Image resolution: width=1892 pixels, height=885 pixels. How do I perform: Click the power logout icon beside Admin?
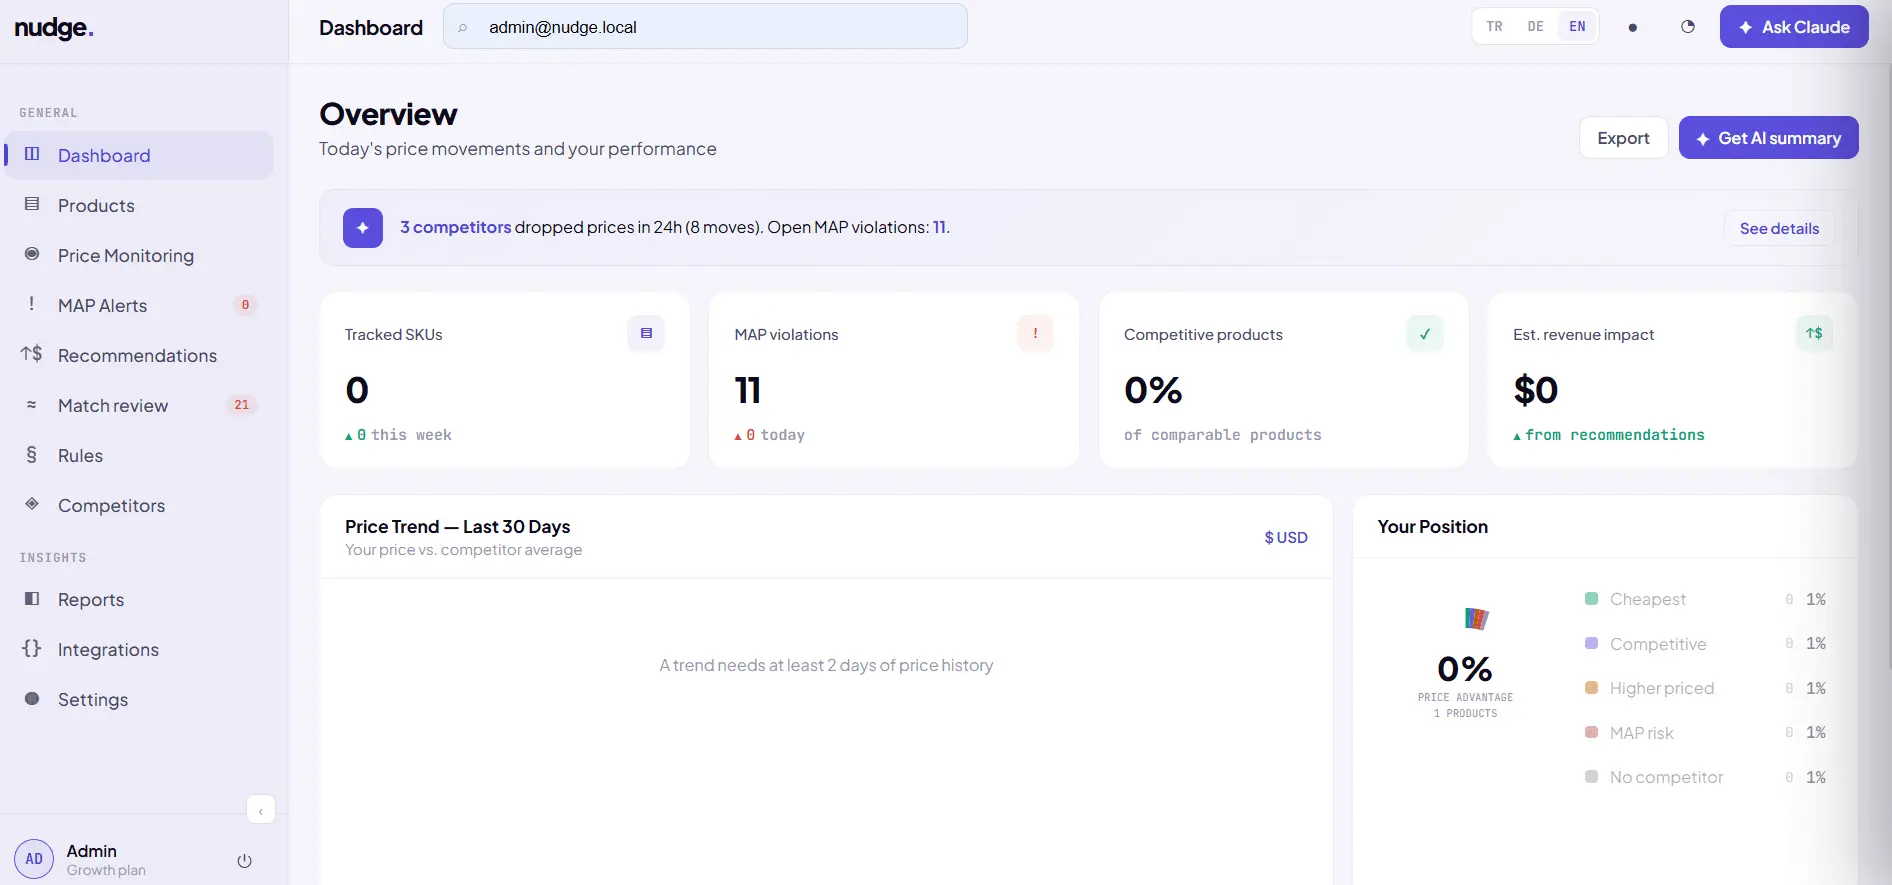click(244, 860)
